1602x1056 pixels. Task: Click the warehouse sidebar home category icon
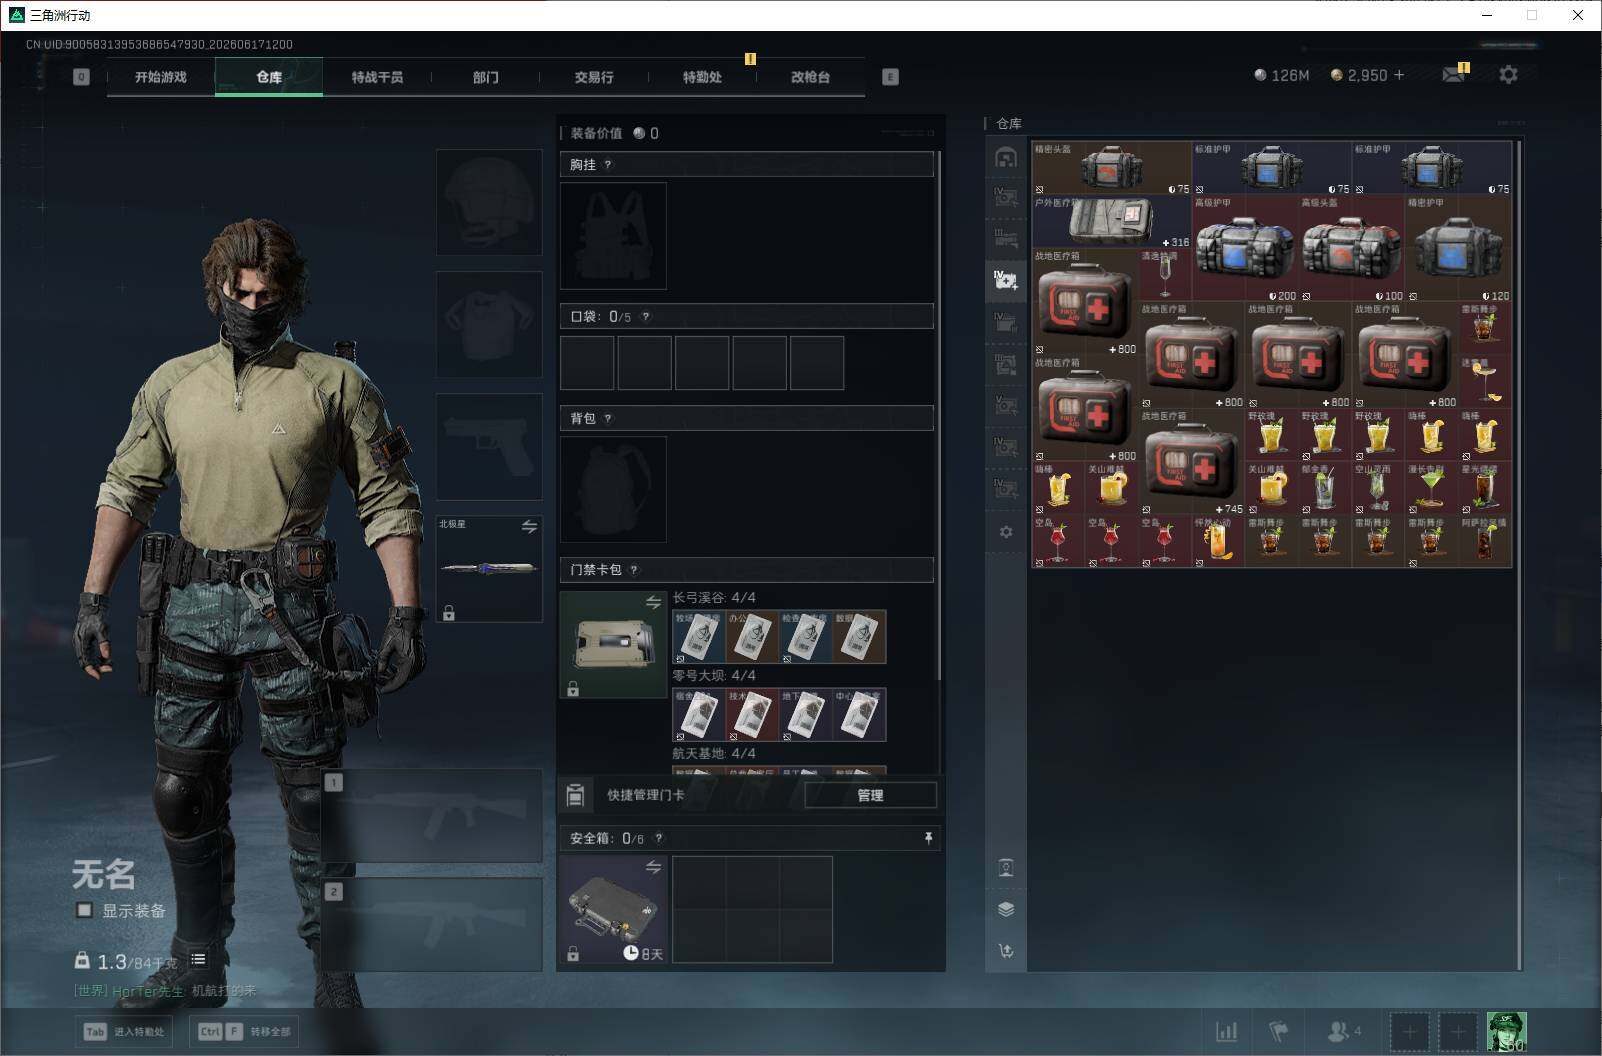[x=1006, y=157]
